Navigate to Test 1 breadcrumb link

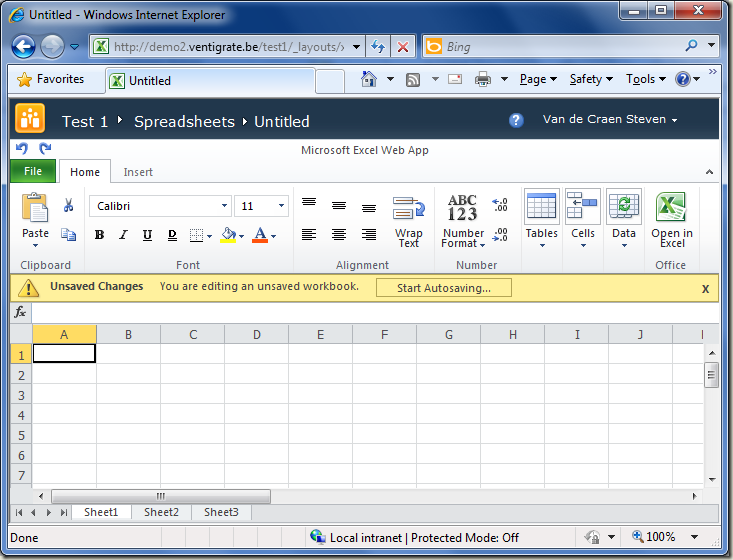pyautogui.click(x=85, y=122)
